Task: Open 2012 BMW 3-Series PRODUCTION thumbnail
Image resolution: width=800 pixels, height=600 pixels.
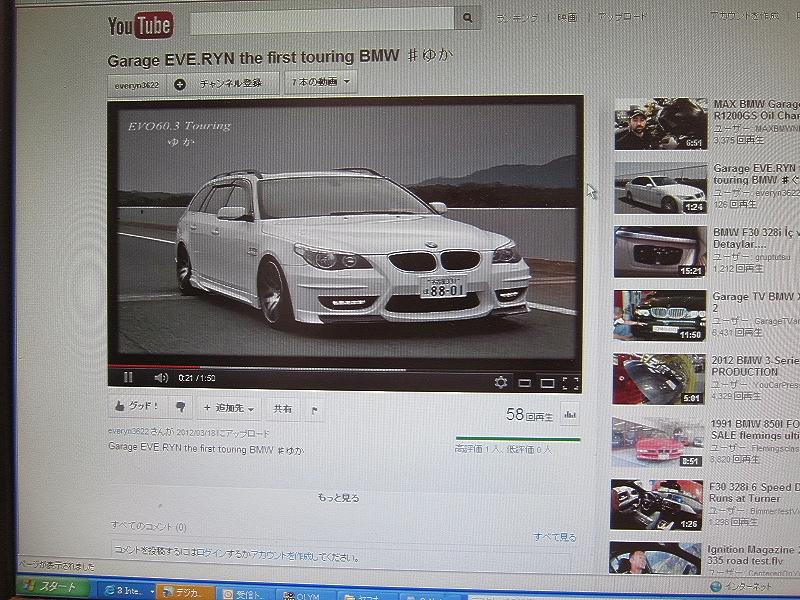Action: (x=659, y=379)
